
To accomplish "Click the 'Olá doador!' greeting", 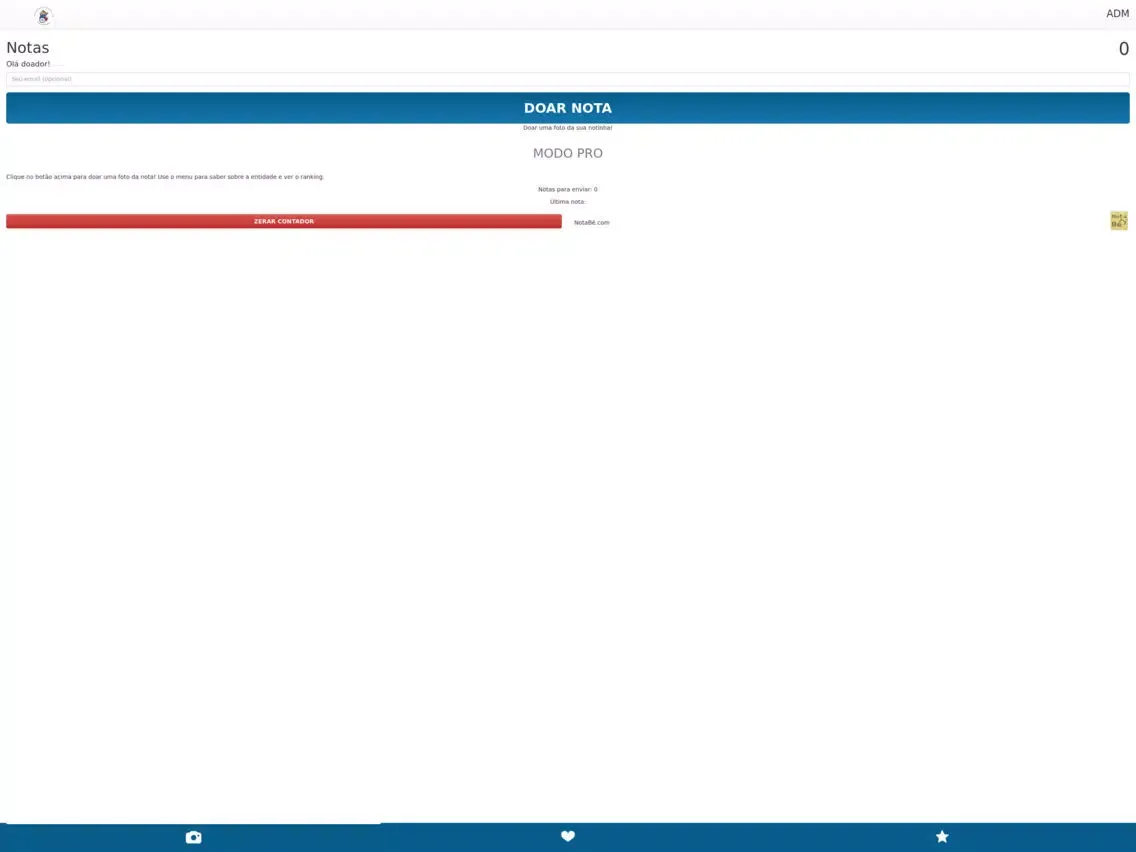I will (28, 64).
